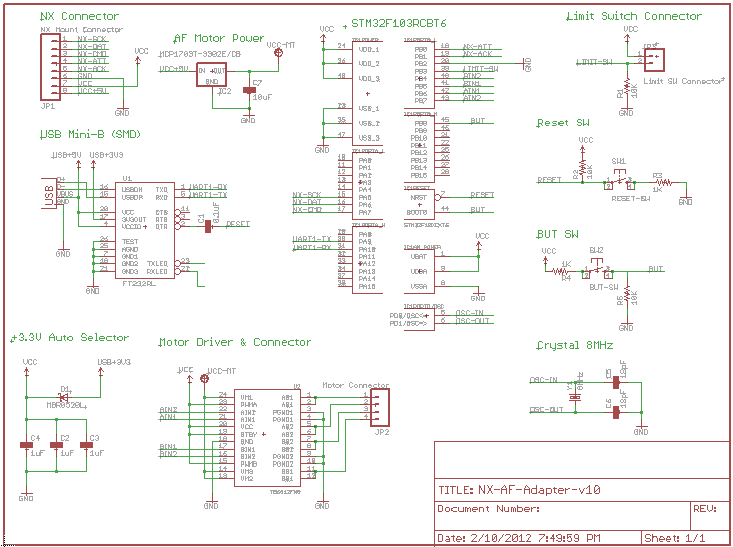
Task: Click the JP1 NX Mount Connector symbol
Action: point(49,66)
